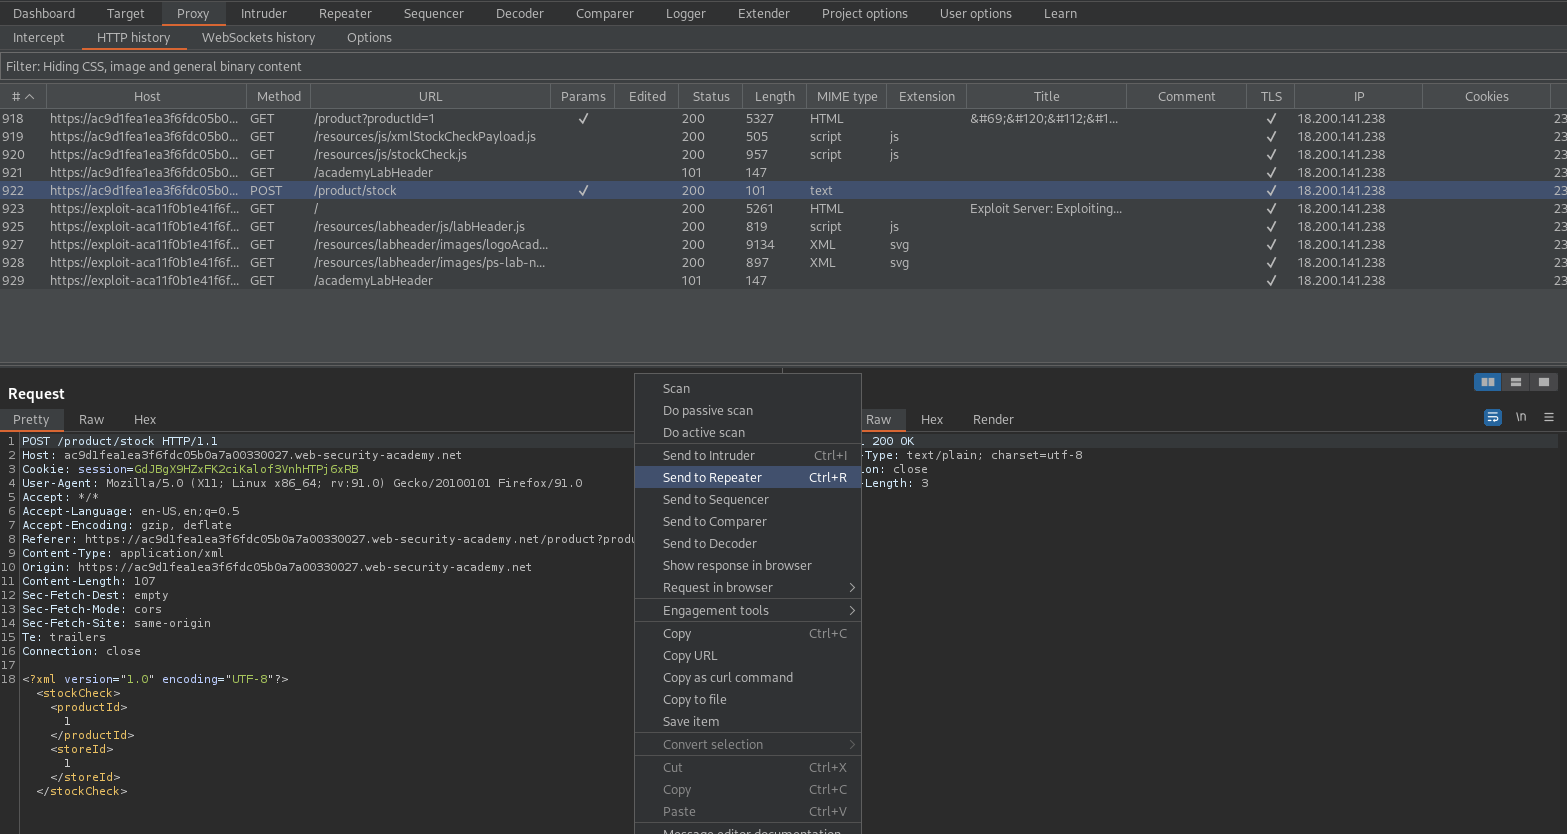Select row 920 /resources/js/stockCheck.js
The height and width of the screenshot is (834, 1567).
(x=783, y=154)
